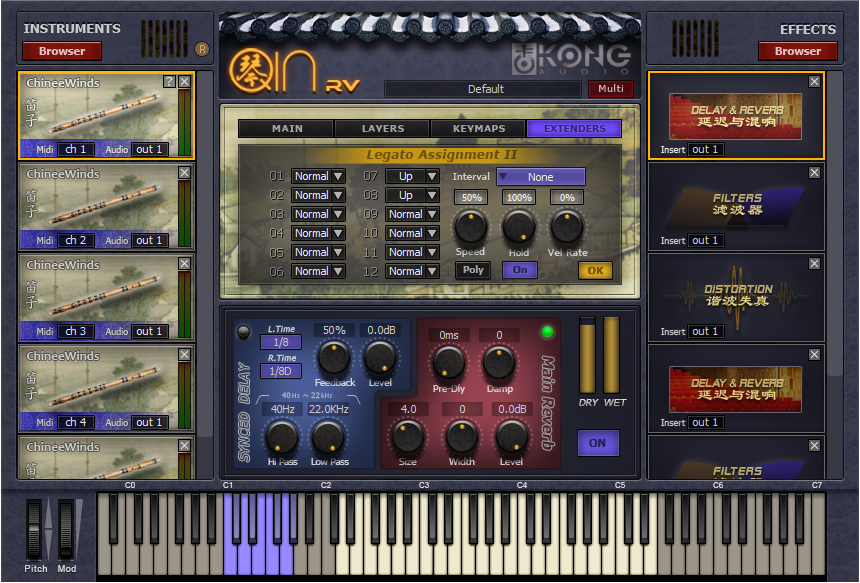Click the round R icon in Instruments header
860x583 pixels.
pos(202,49)
